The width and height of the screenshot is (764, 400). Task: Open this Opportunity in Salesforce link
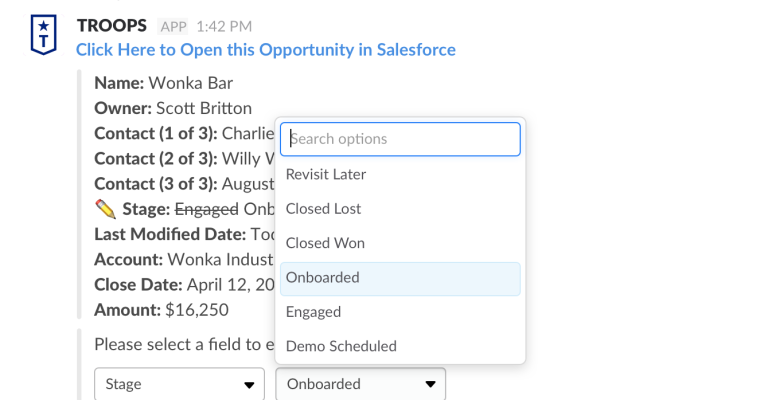point(265,49)
